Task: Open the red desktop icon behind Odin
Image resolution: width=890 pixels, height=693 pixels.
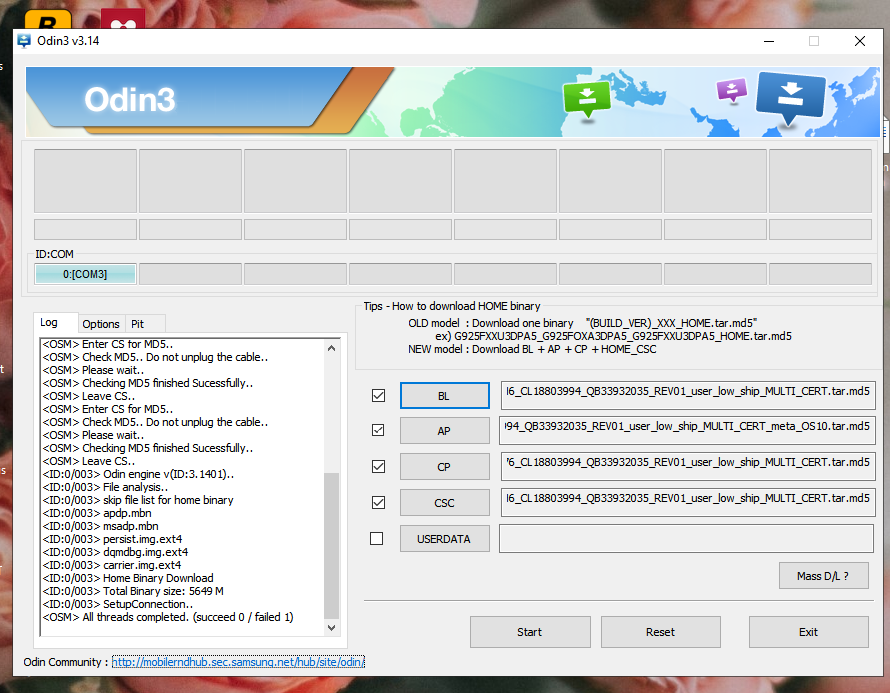Action: (123, 20)
